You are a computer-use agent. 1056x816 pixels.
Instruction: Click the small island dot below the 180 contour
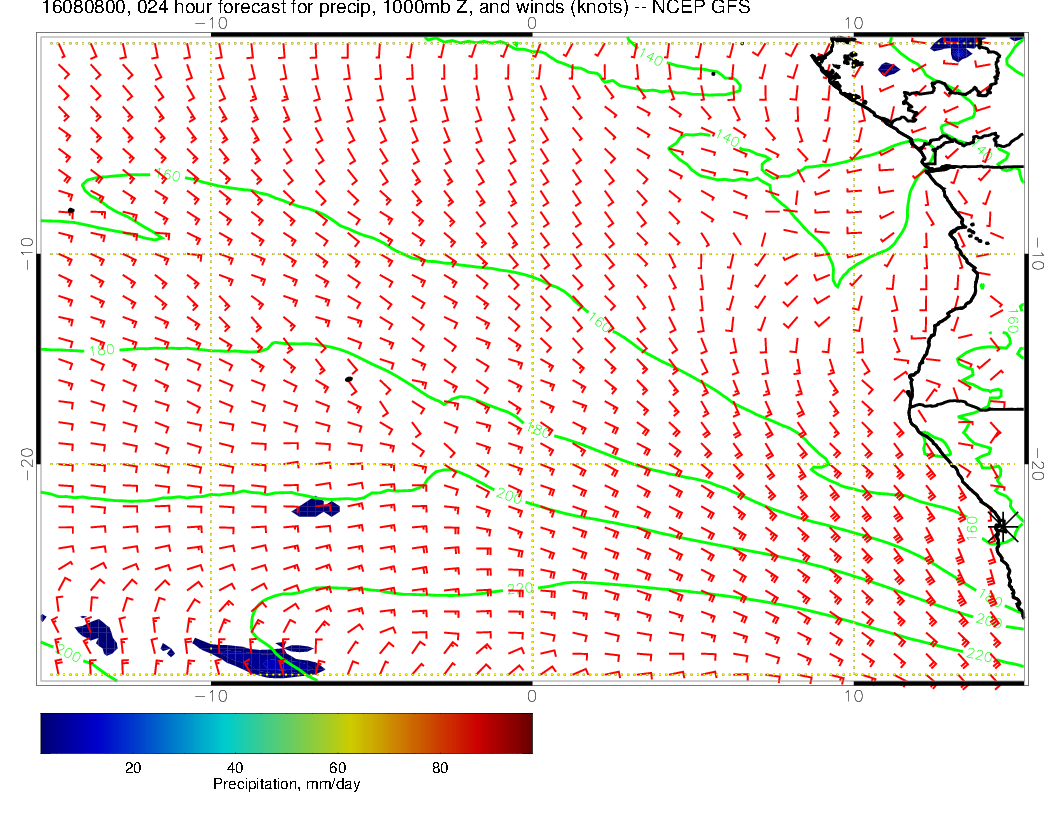(x=348, y=379)
